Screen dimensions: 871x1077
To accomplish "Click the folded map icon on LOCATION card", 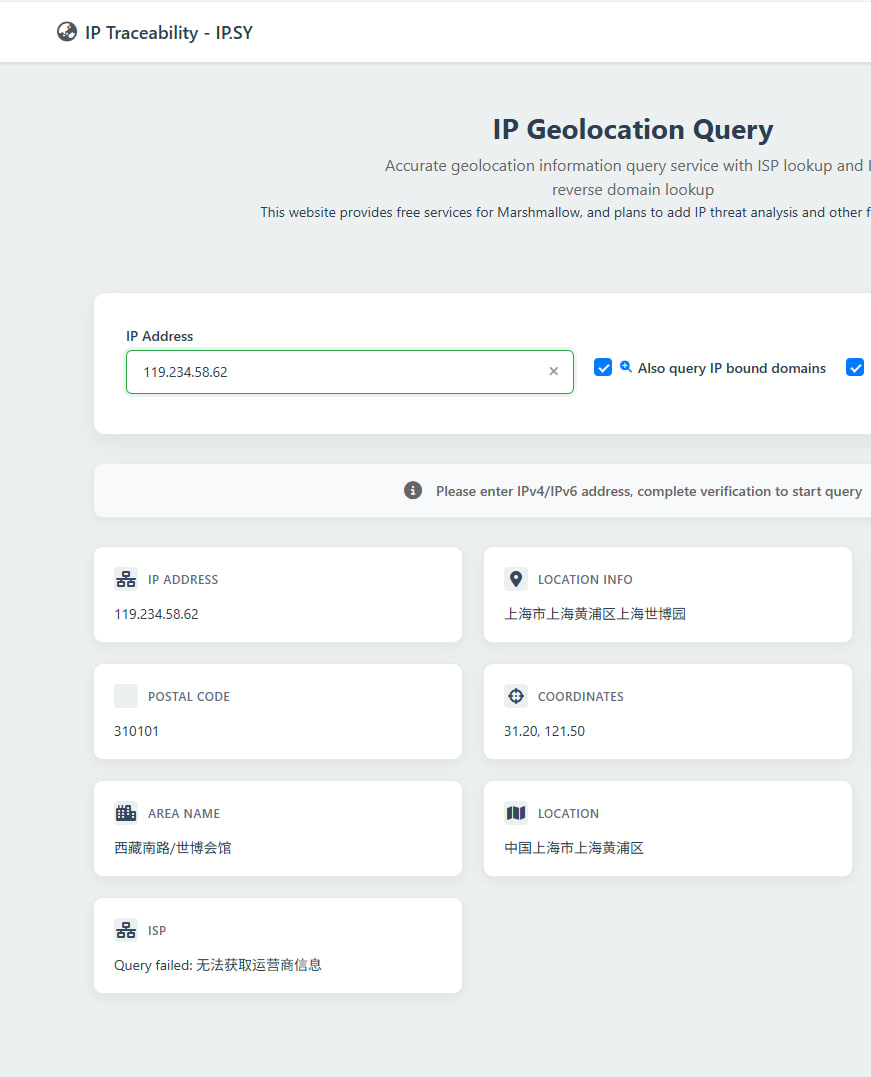I will click(x=516, y=813).
